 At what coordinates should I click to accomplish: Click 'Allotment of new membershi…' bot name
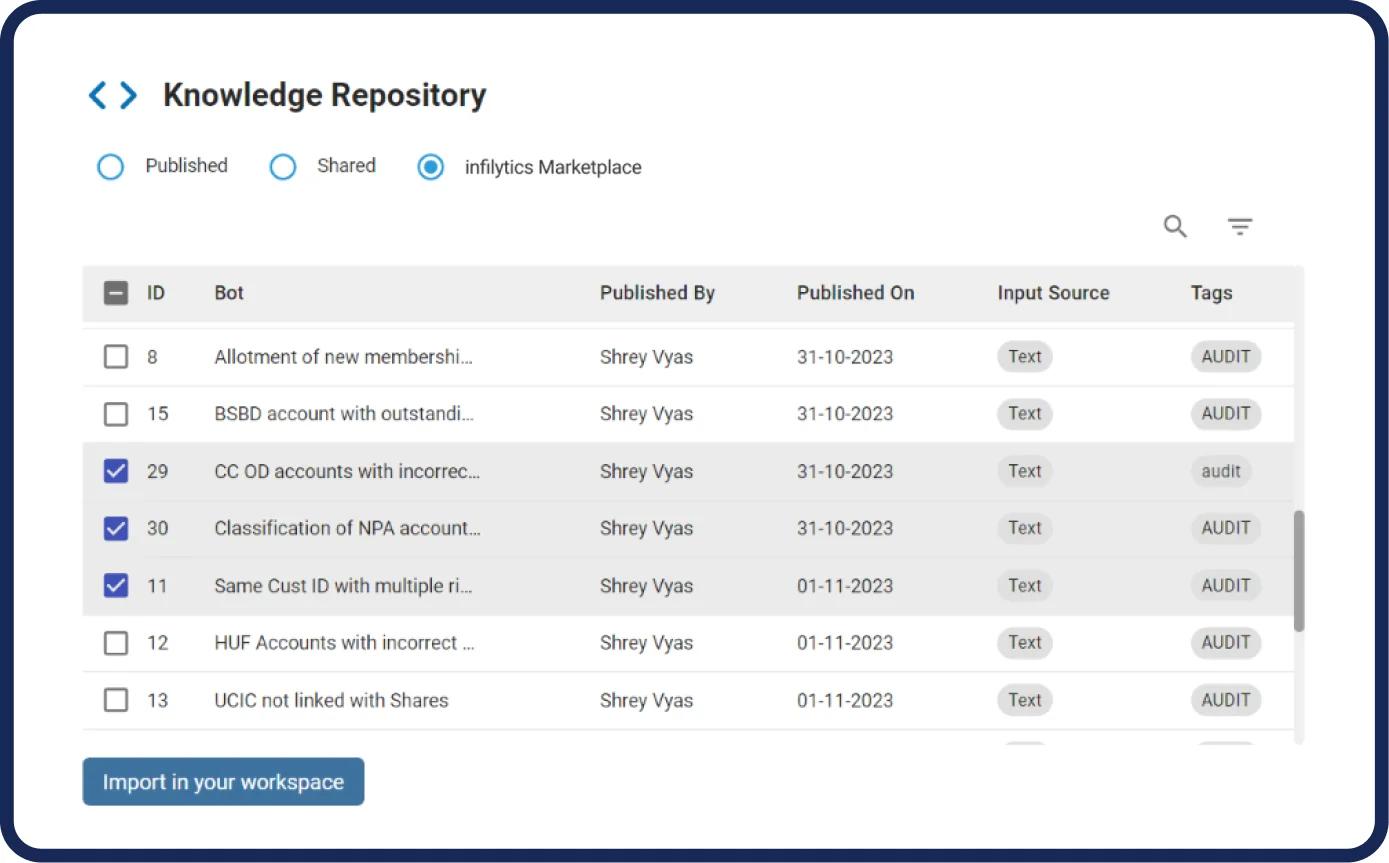343,357
